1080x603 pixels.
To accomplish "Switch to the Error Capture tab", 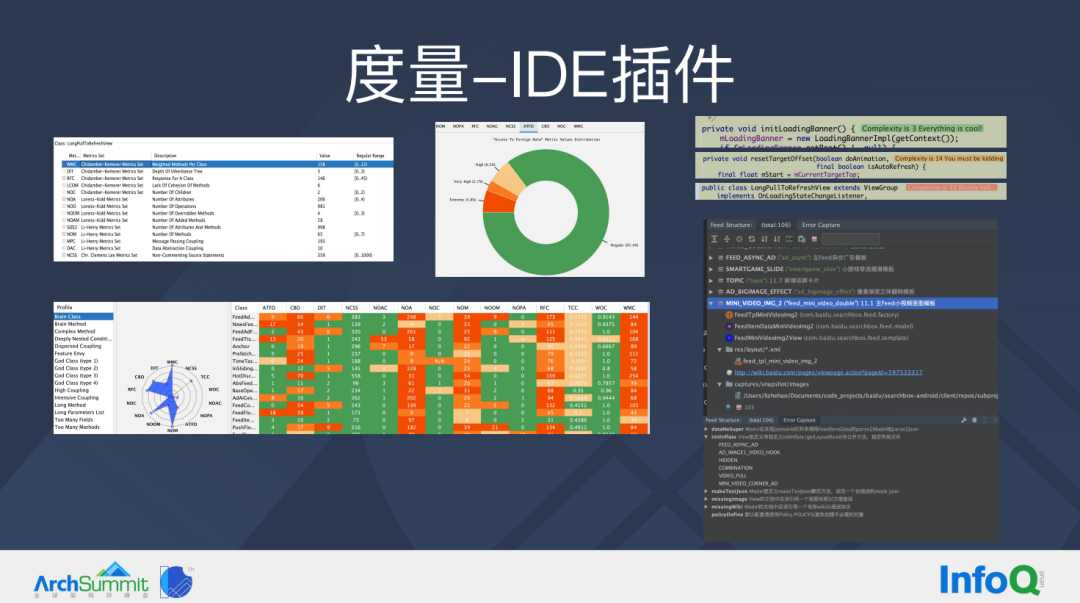I will click(819, 225).
